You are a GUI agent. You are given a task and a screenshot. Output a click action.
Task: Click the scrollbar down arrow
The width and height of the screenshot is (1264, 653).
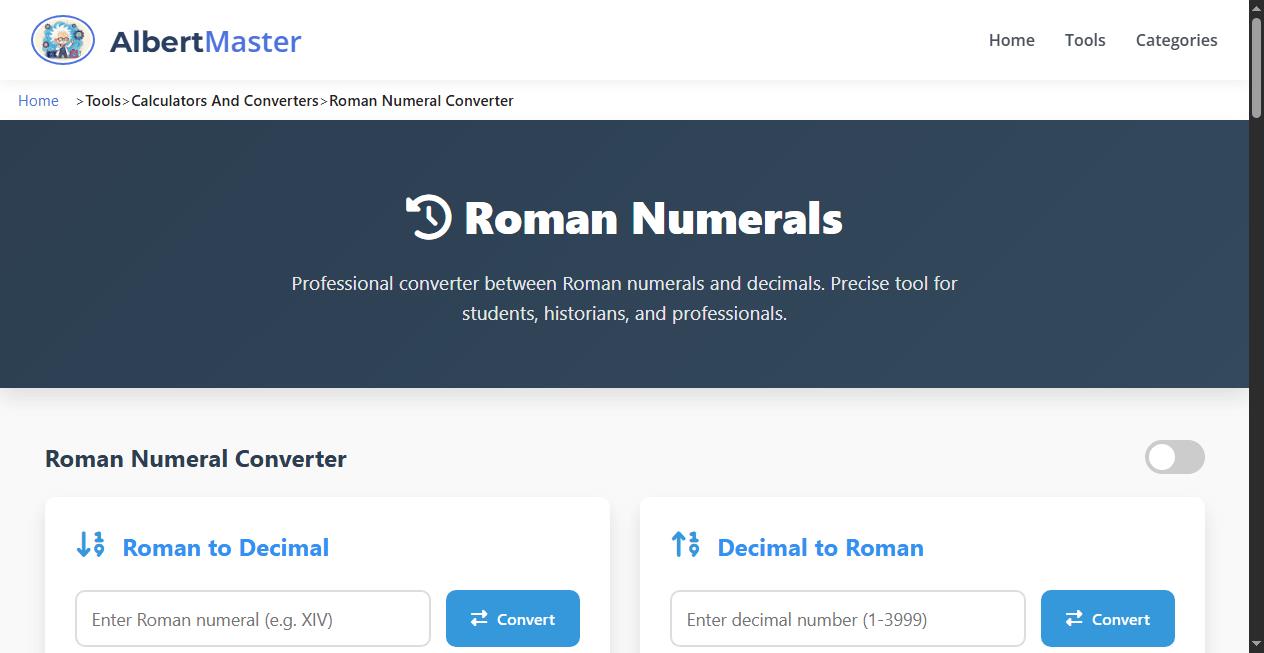pyautogui.click(x=1256, y=645)
